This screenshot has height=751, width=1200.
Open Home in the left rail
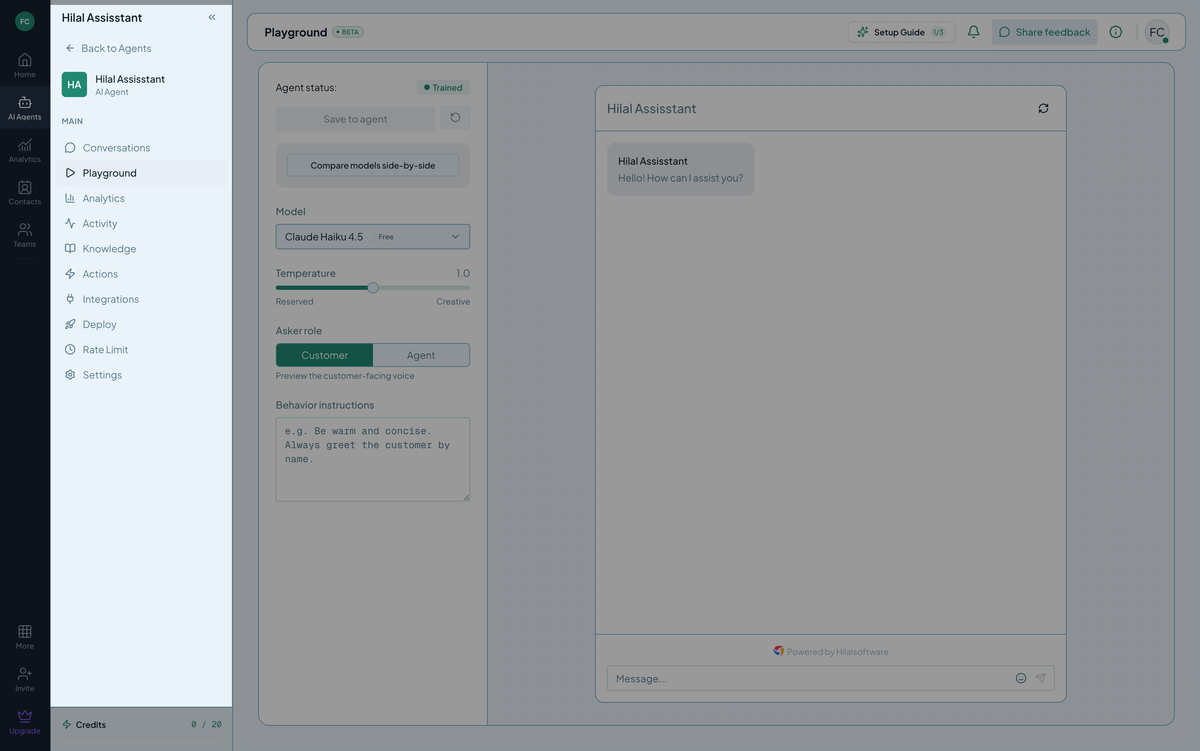tap(25, 65)
